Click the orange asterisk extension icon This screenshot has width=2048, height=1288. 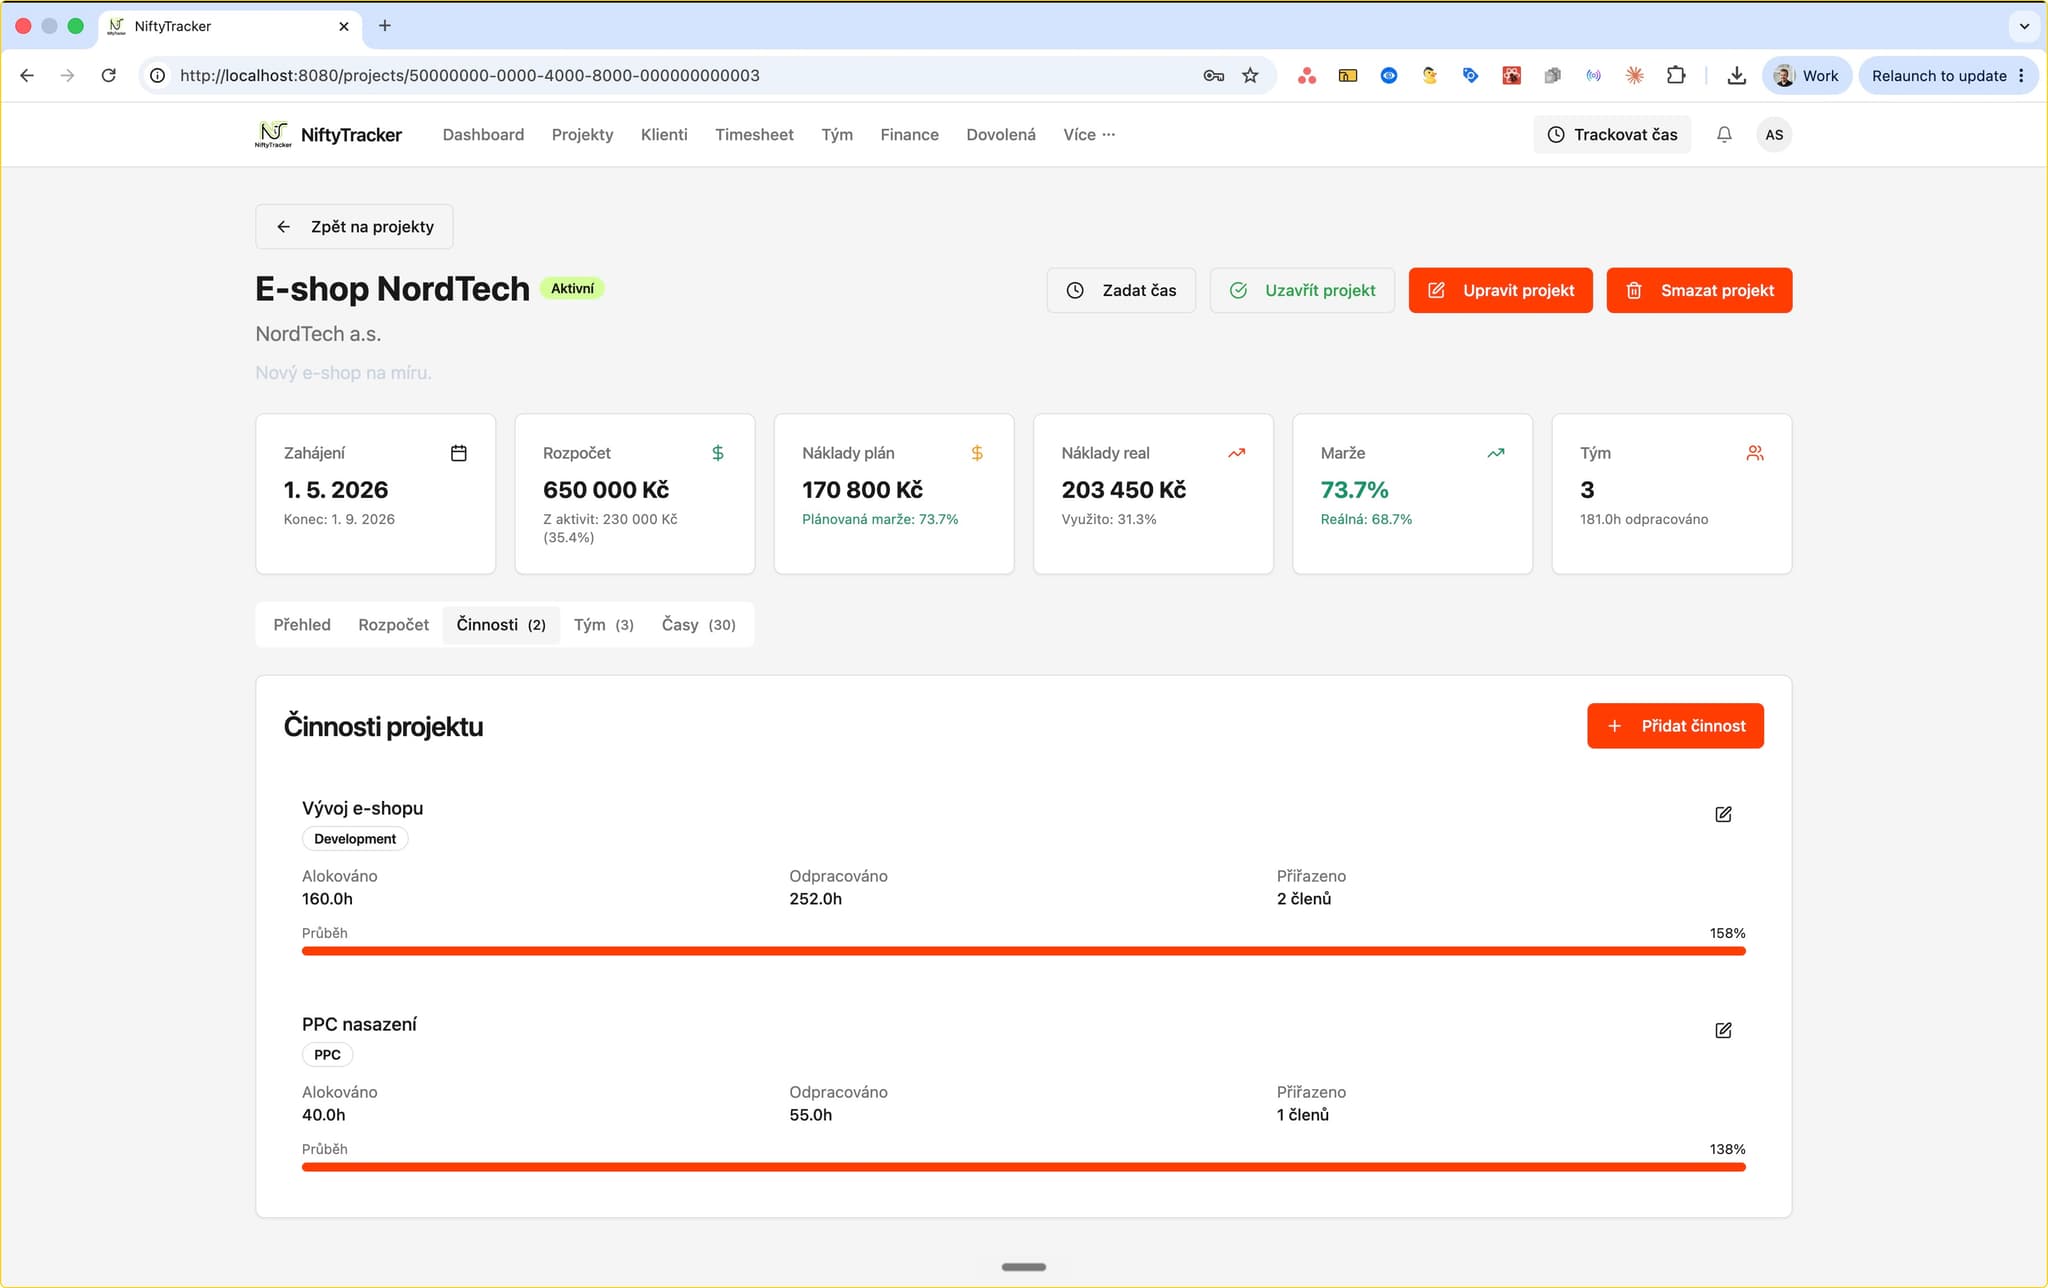coord(1635,75)
